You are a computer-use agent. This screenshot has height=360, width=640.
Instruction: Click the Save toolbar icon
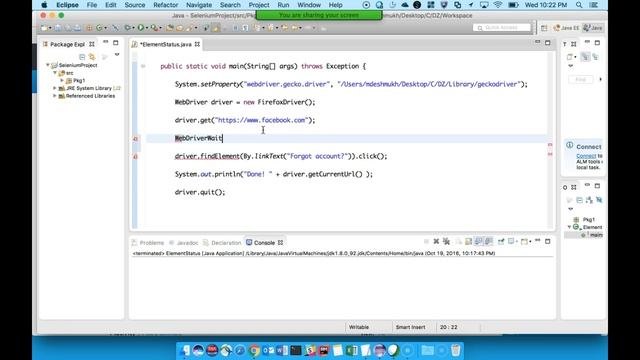(58, 28)
